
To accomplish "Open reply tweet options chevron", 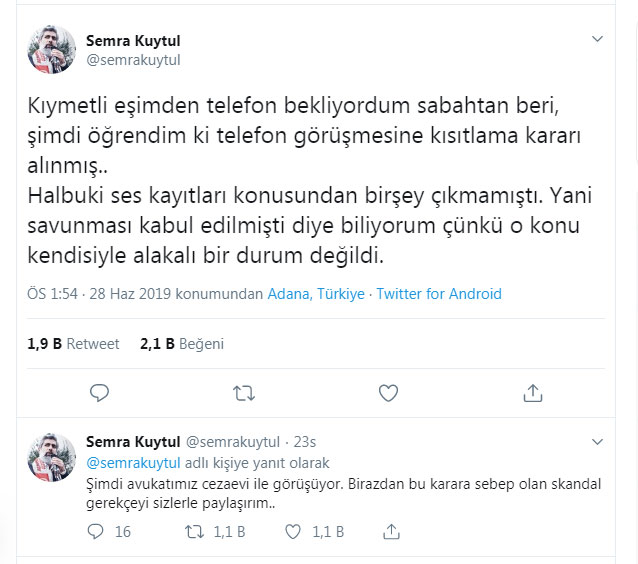I will (598, 441).
